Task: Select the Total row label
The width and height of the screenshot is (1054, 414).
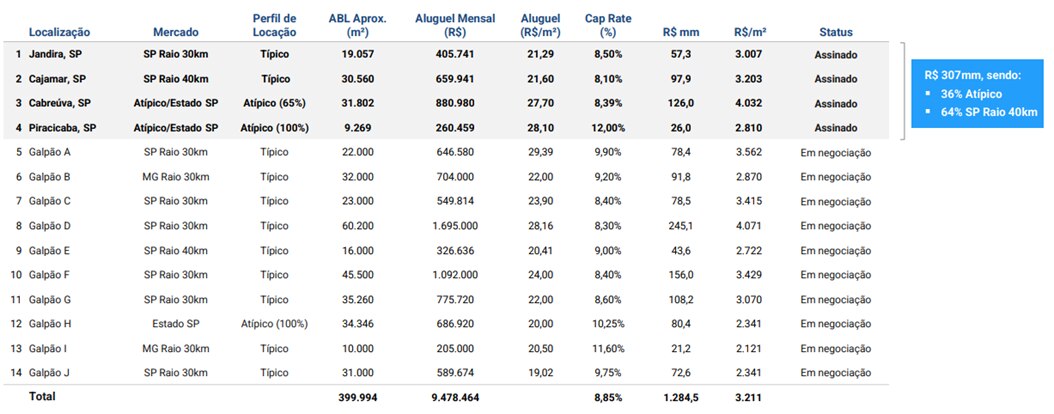Action: click(42, 397)
